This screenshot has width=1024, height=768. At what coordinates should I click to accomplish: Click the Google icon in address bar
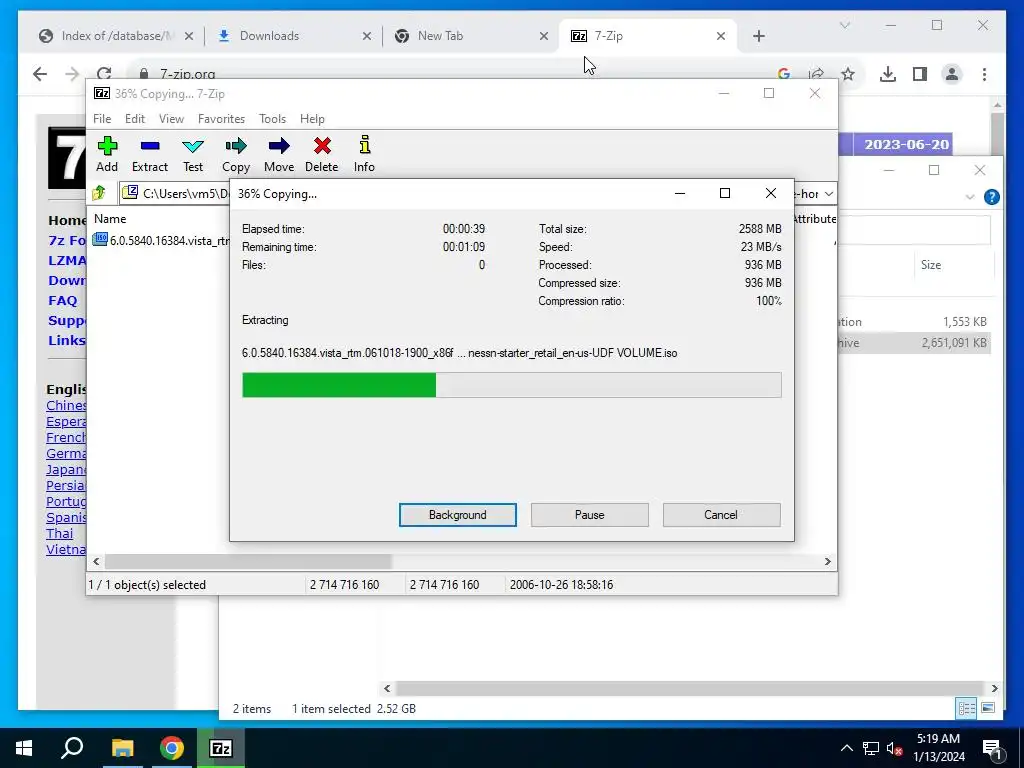pos(784,74)
